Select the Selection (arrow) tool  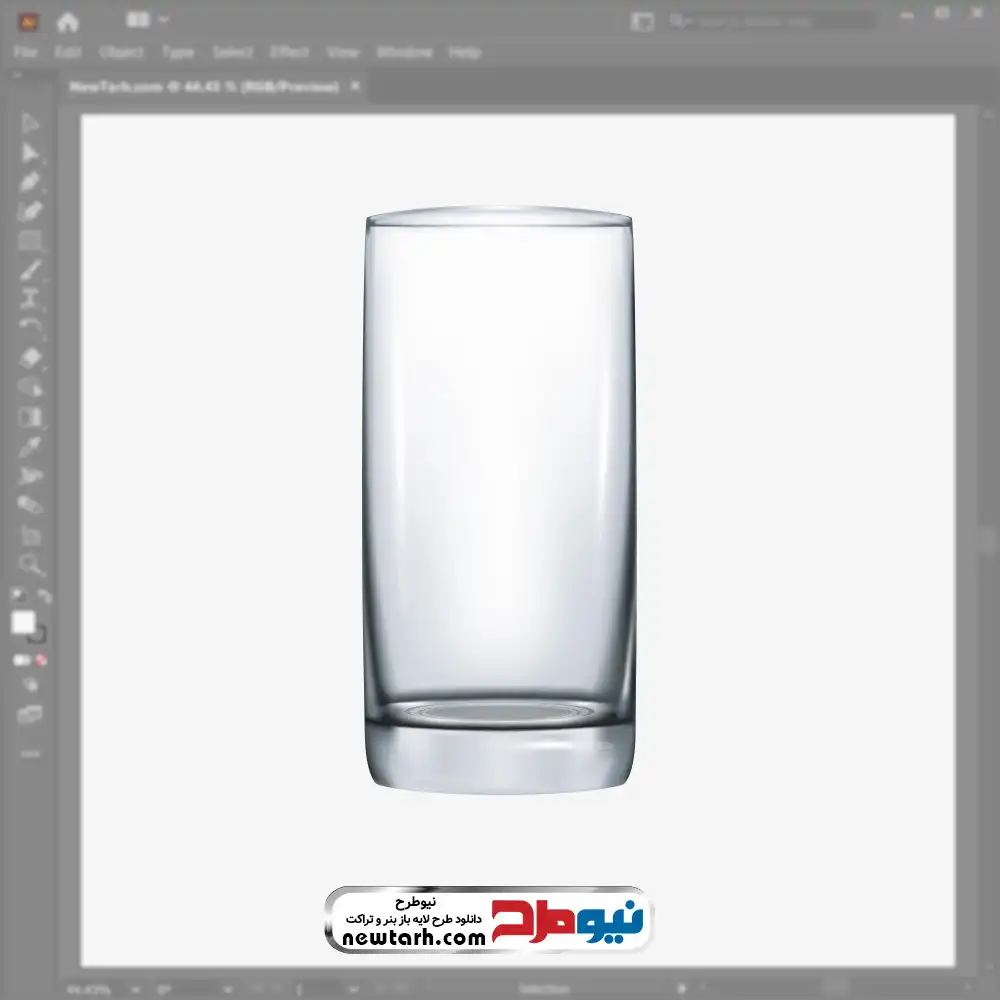(x=30, y=123)
